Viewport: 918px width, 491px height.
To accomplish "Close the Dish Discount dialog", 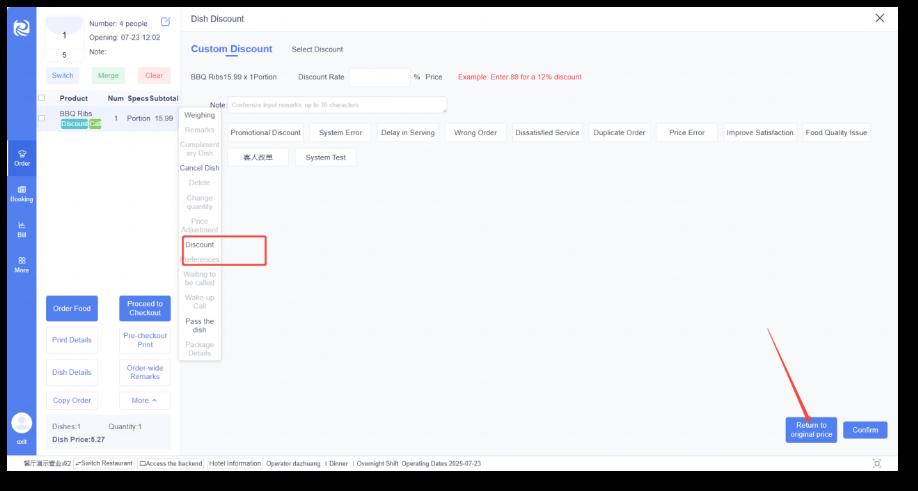I will pyautogui.click(x=879, y=18).
